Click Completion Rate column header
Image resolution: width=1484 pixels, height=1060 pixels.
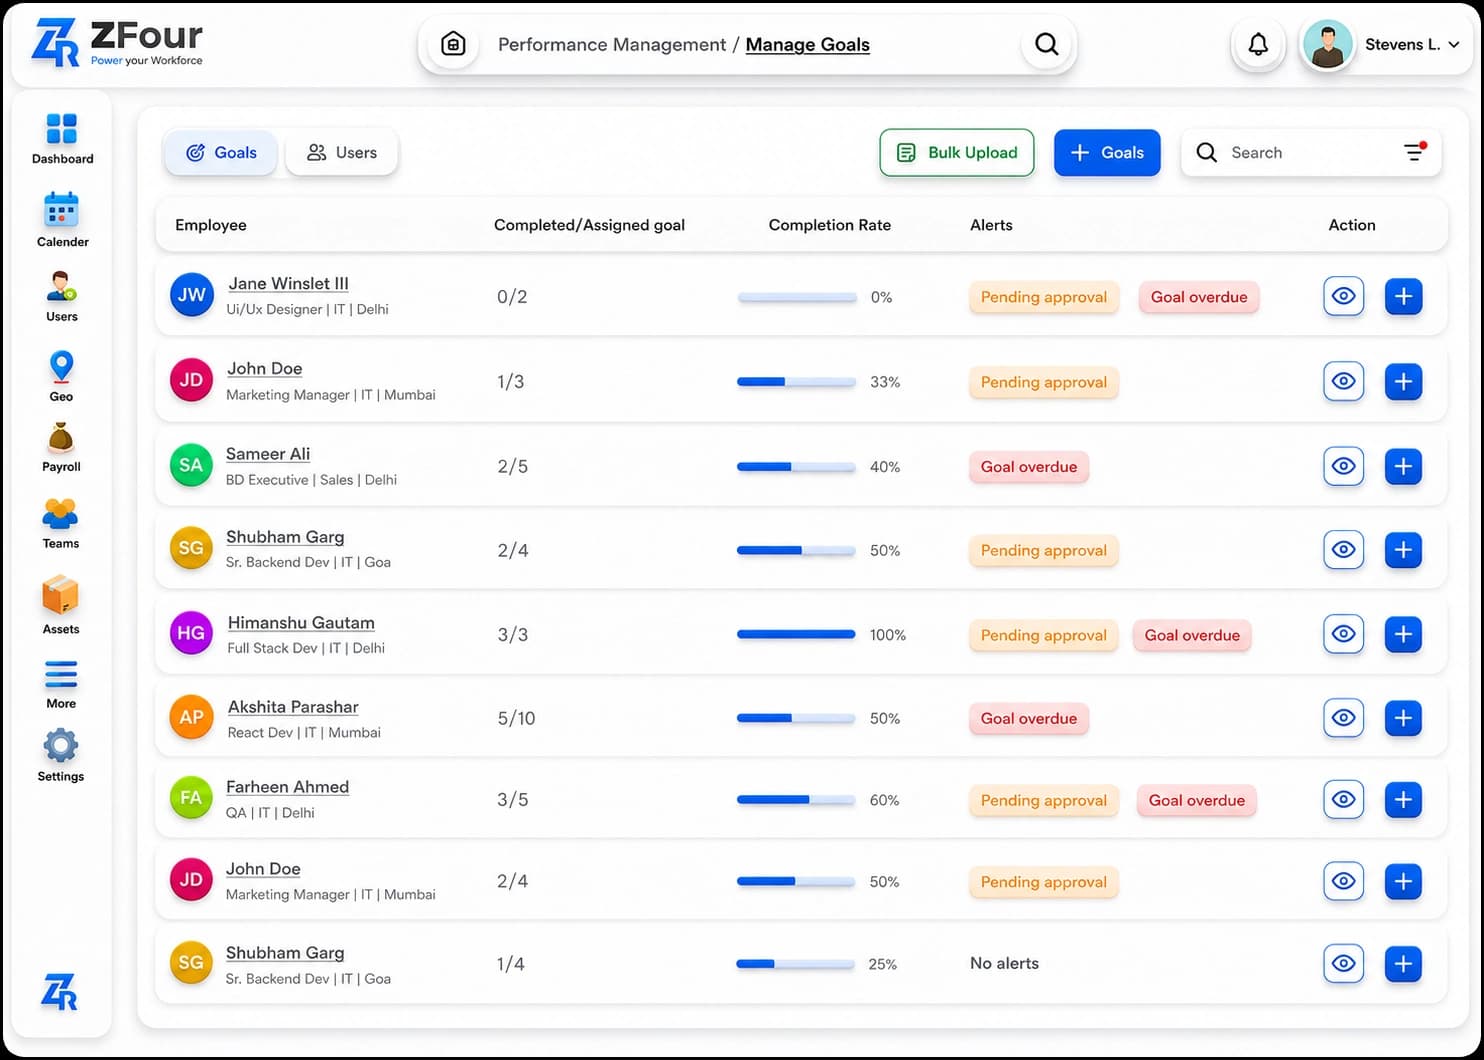(829, 225)
